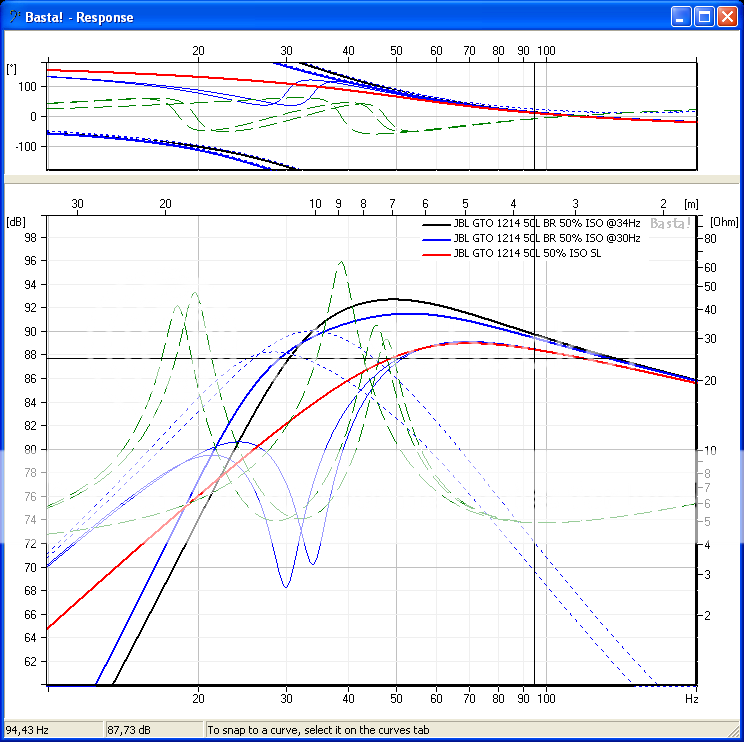Click the [dB] axis unit label
The height and width of the screenshot is (742, 744).
(x=15, y=221)
